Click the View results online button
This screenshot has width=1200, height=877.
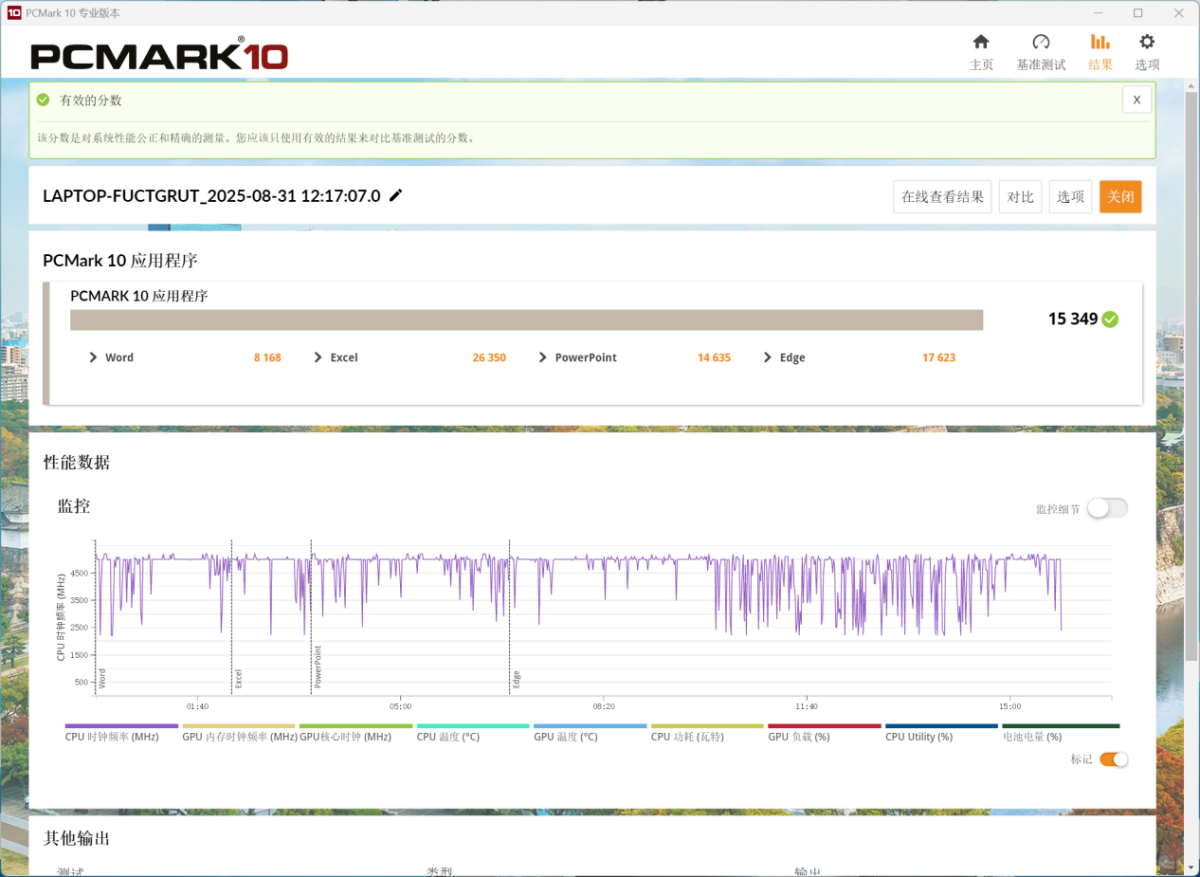pyautogui.click(x=942, y=197)
